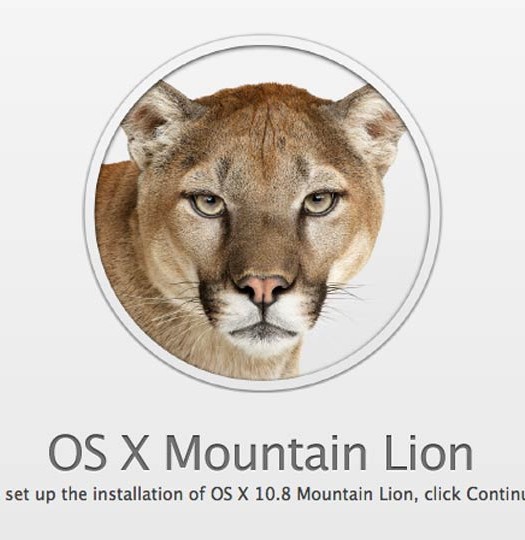The image size is (525, 540).
Task: Click the word "Mountain" in the large title
Action: pyautogui.click(x=265, y=452)
